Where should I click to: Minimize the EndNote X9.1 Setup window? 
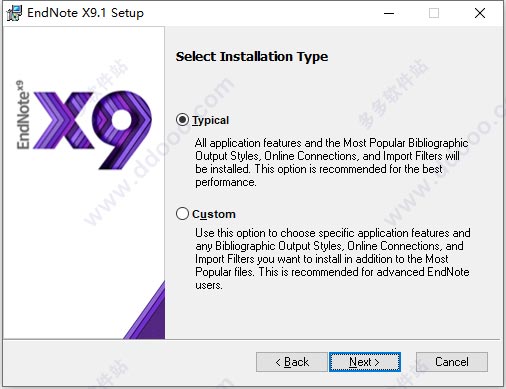tap(389, 13)
